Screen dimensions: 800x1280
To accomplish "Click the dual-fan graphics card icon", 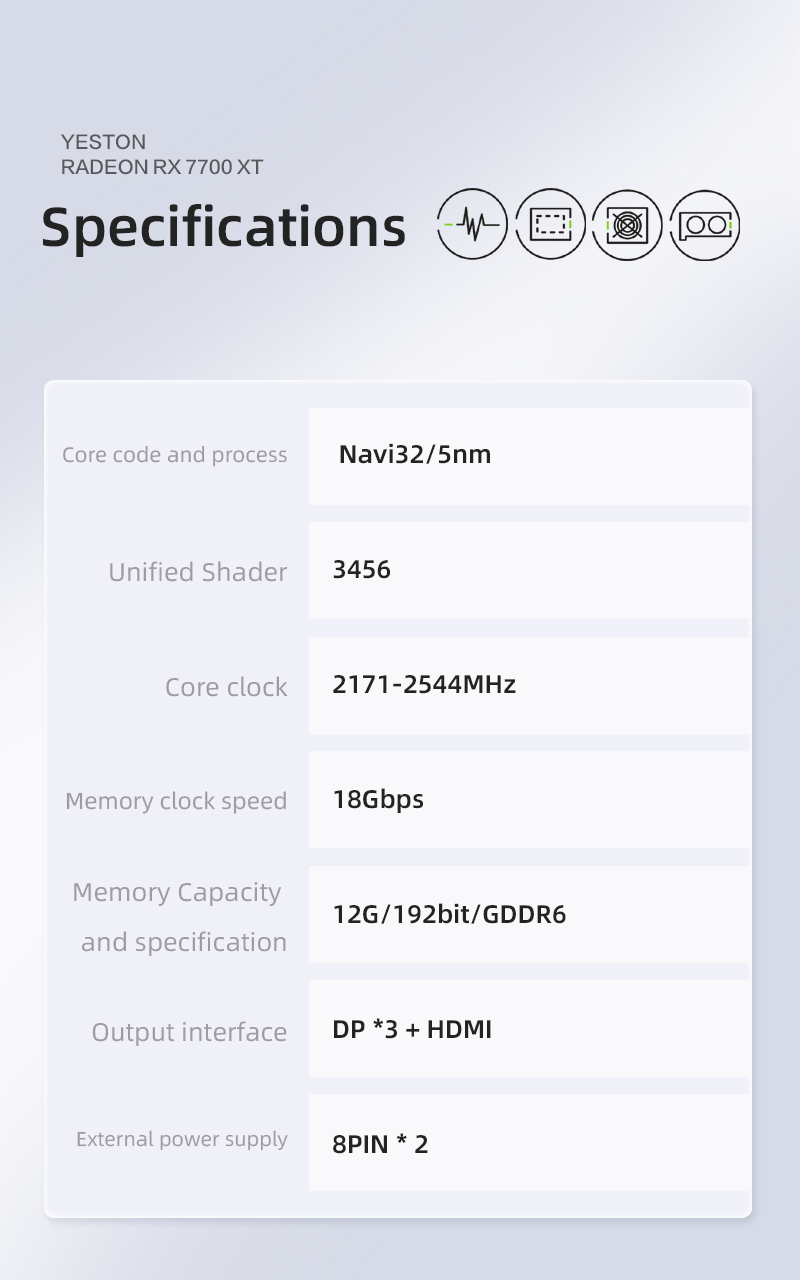I will click(705, 225).
